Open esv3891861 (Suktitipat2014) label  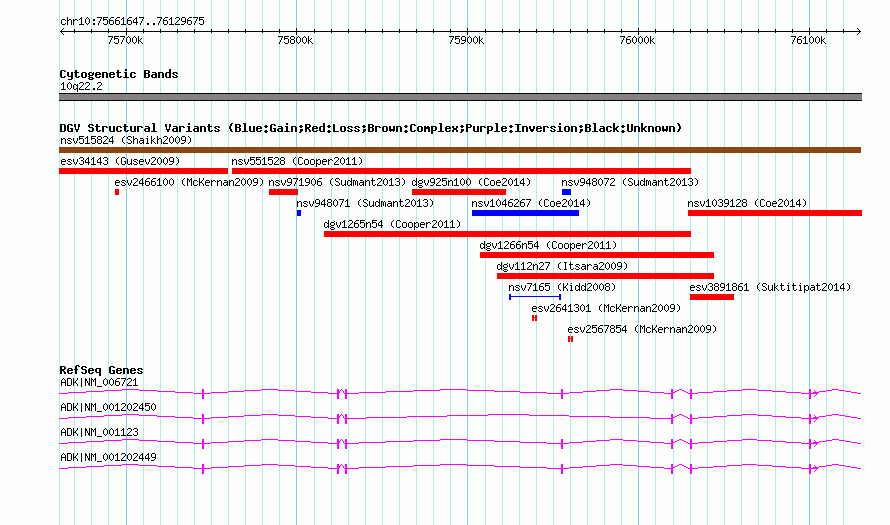click(770, 287)
